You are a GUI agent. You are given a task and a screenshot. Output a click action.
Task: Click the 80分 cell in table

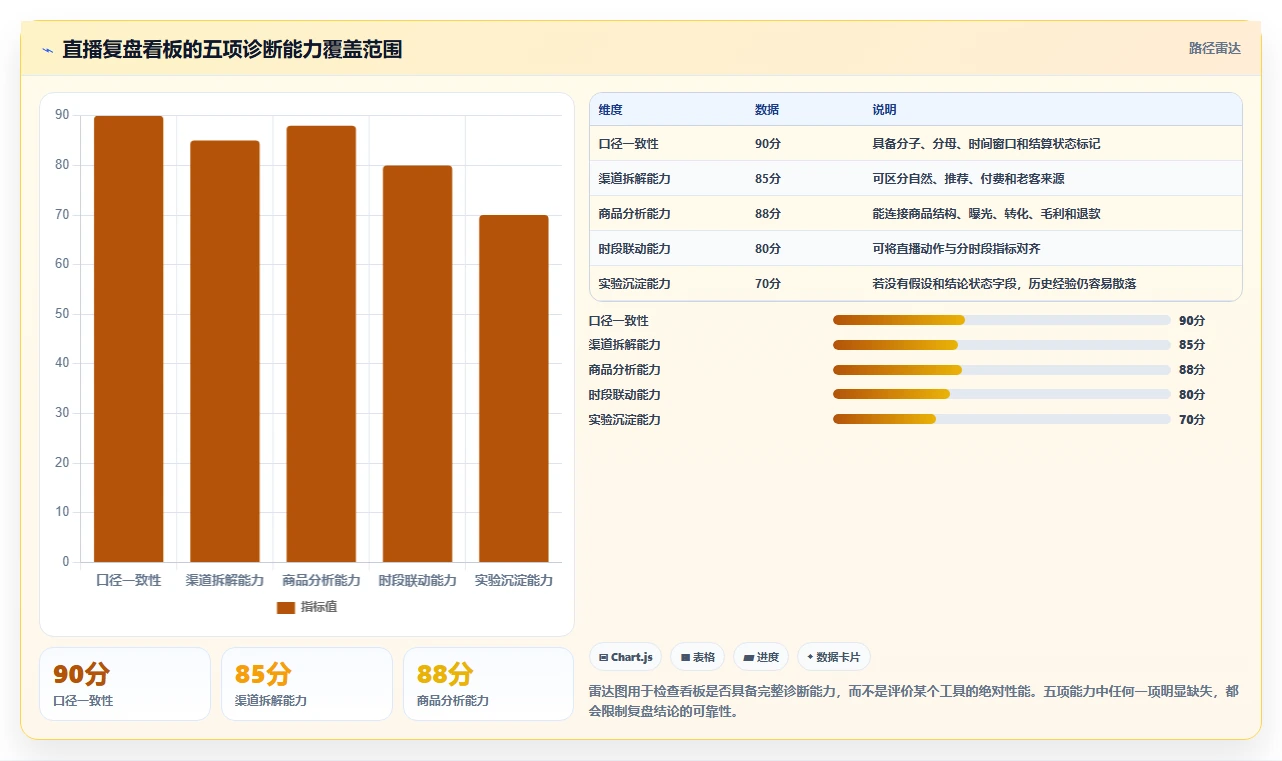[x=805, y=249]
